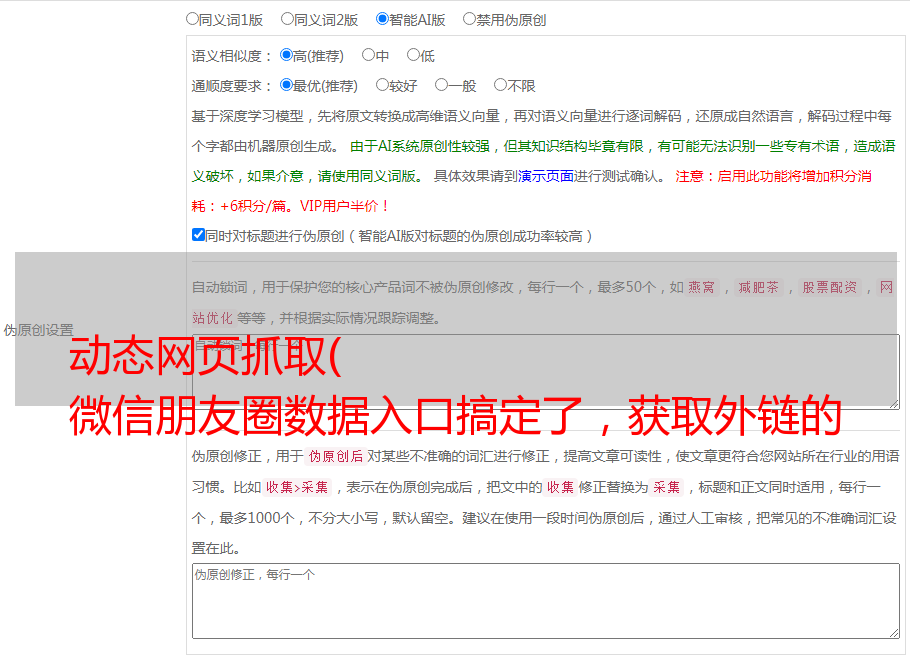This screenshot has width=911, height=658.
Task: Click the 伪原创修正 textarea resize grip
Action: click(x=892, y=632)
